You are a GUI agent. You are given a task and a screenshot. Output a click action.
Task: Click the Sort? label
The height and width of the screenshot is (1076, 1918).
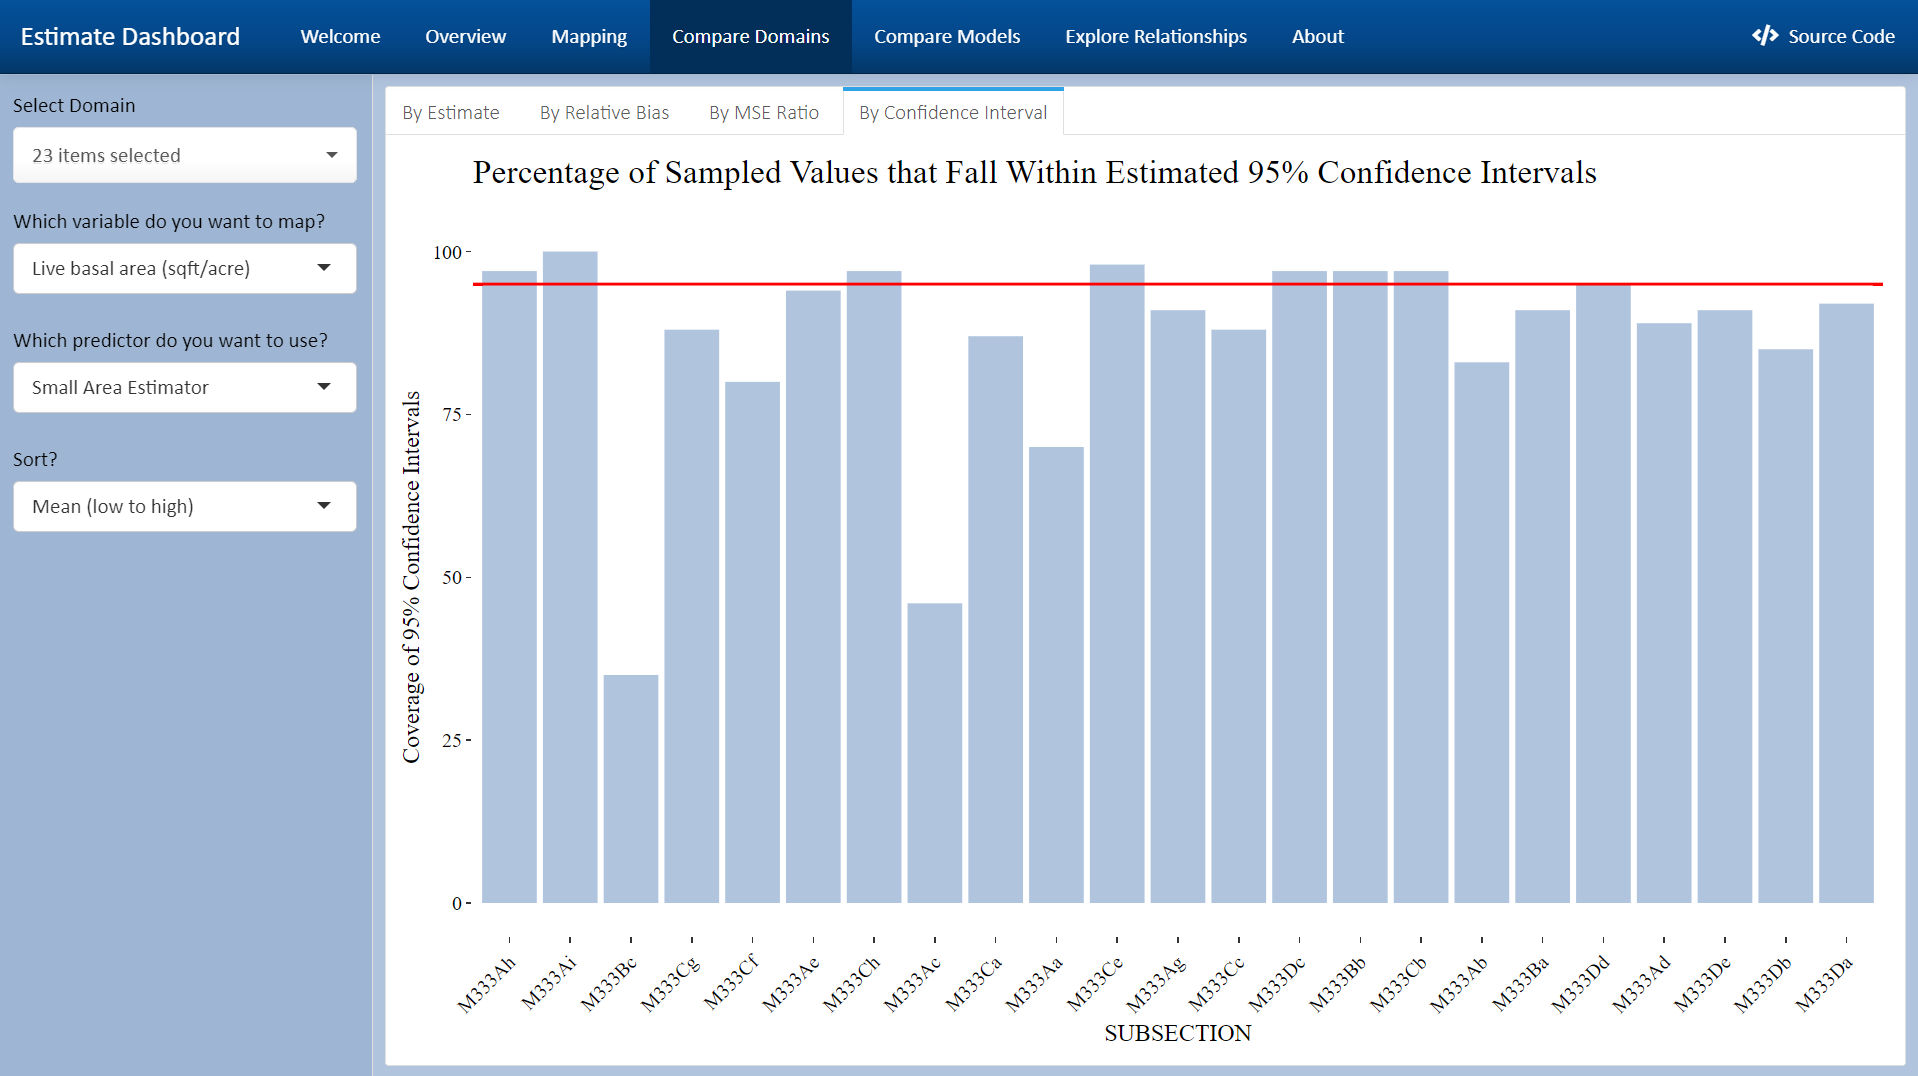(35, 459)
